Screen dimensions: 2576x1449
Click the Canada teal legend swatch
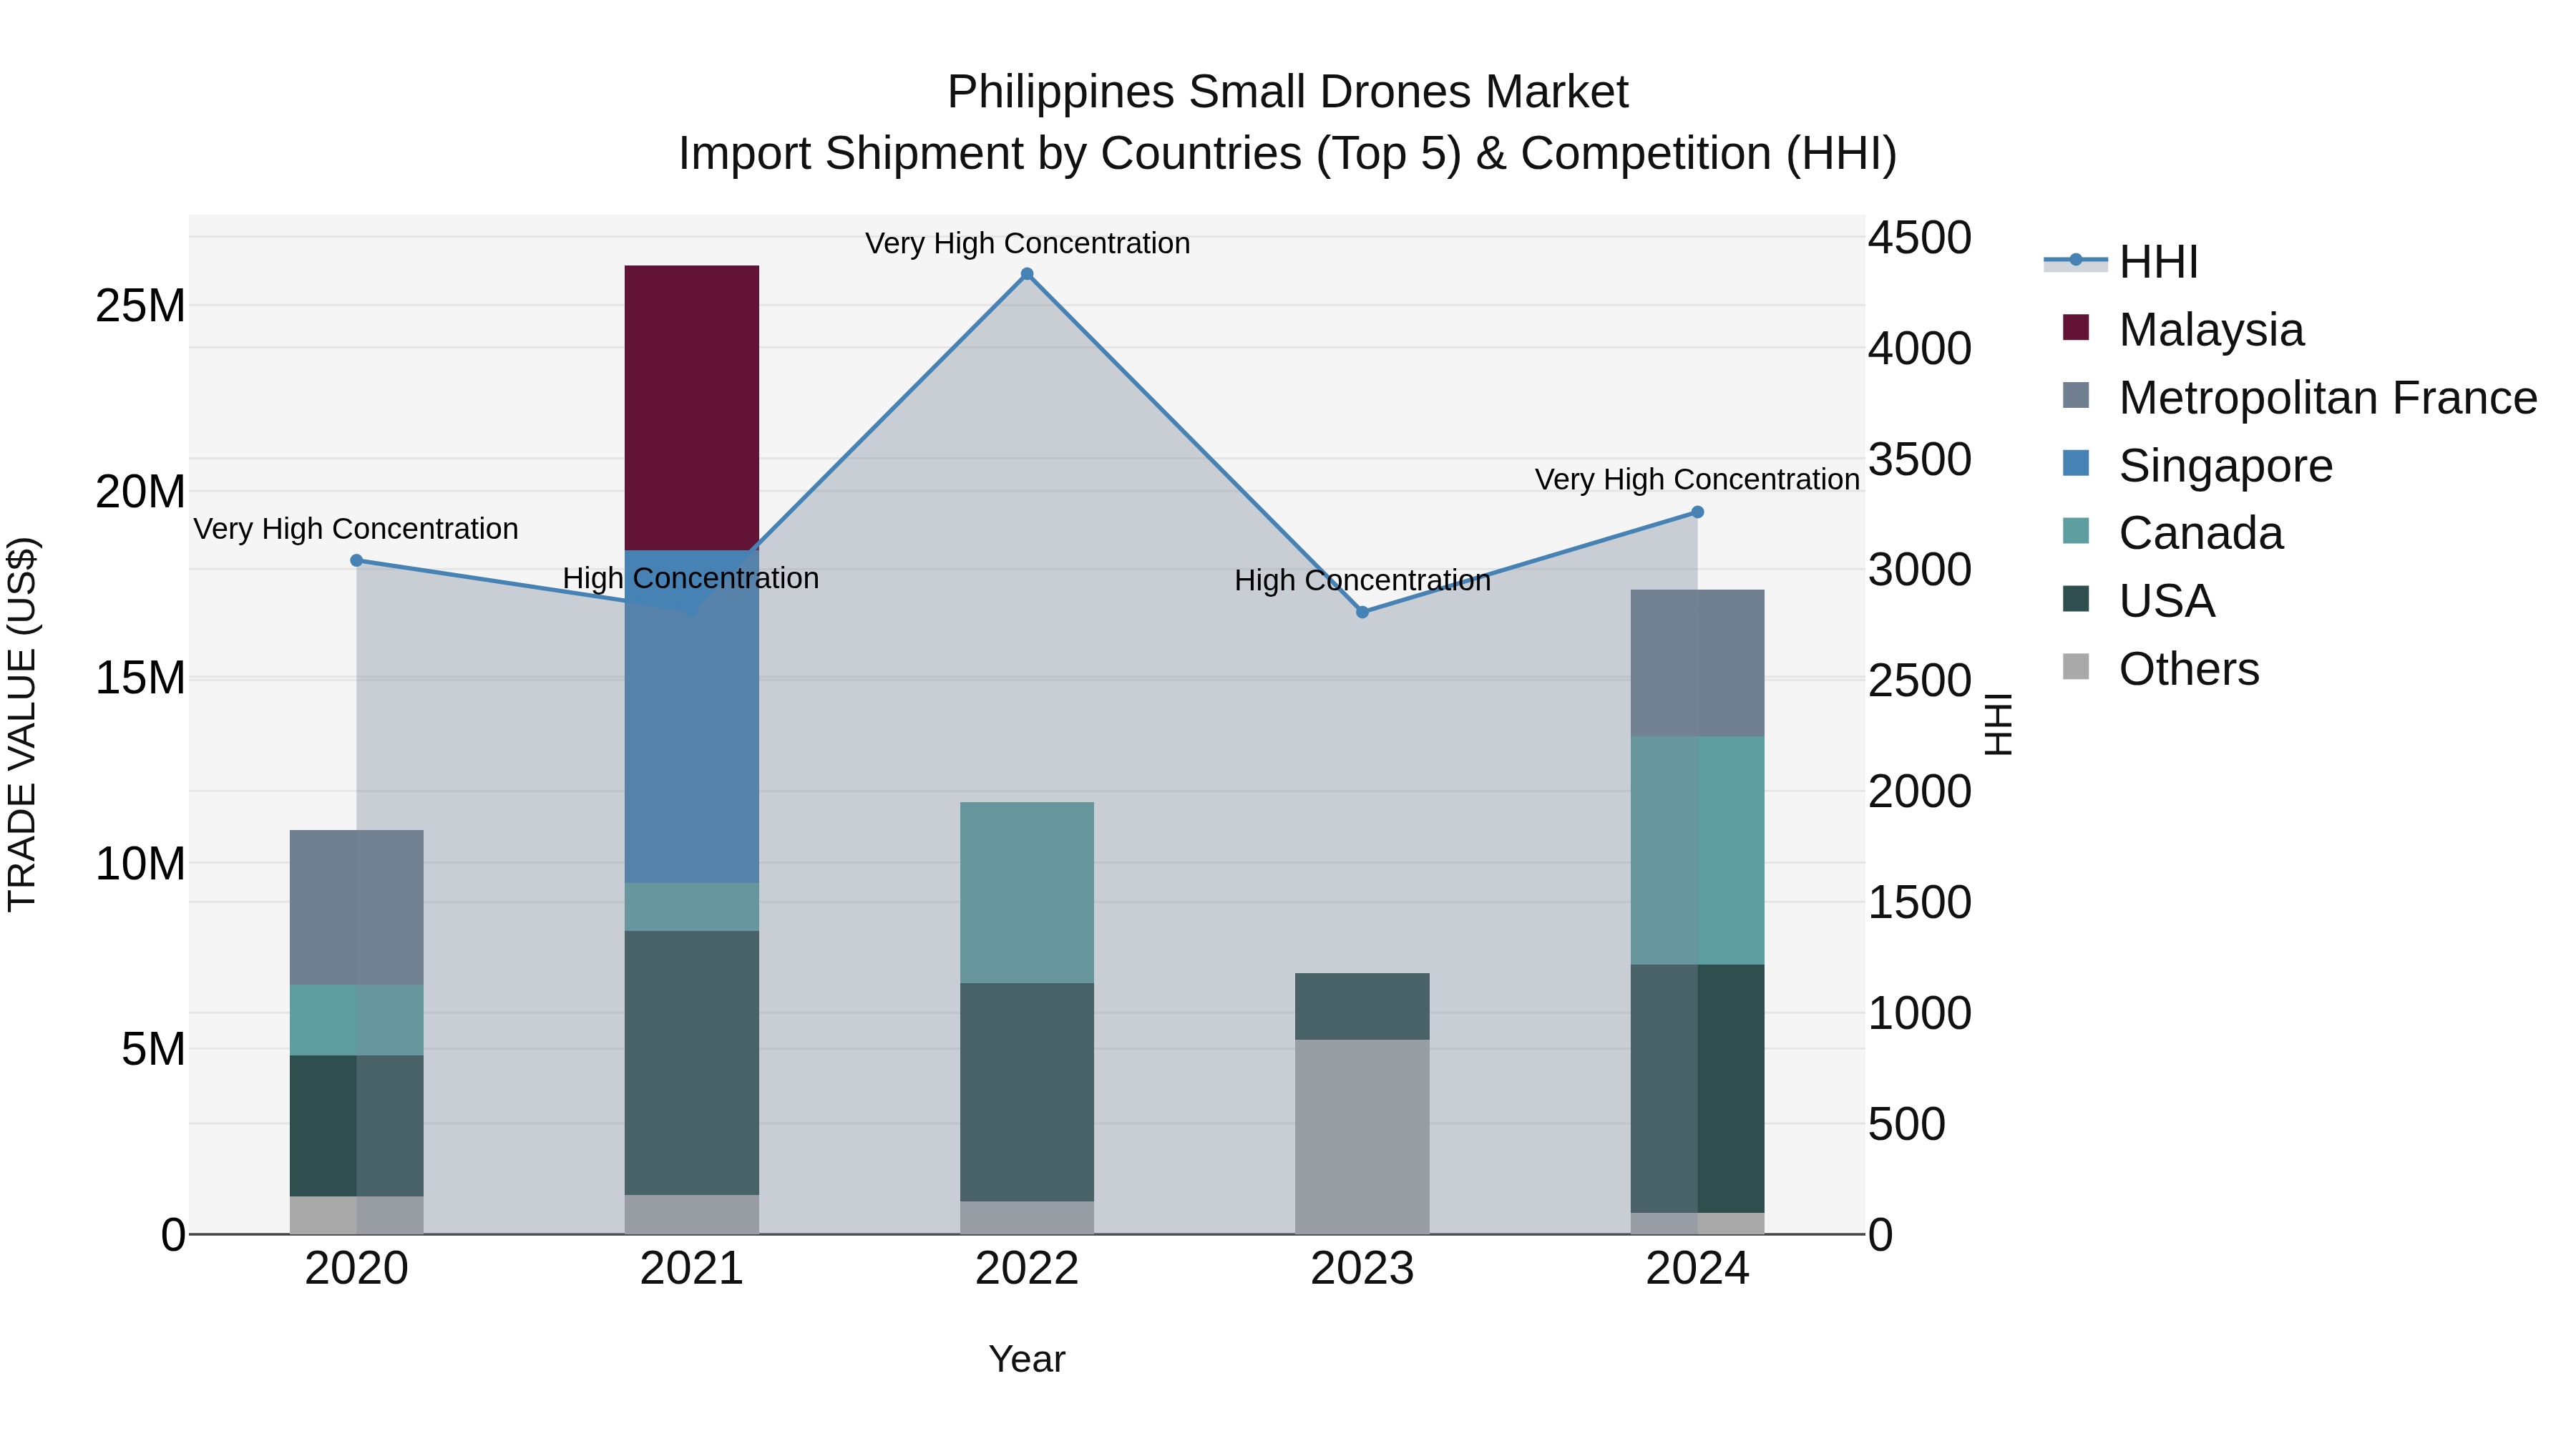pyautogui.click(x=2076, y=531)
